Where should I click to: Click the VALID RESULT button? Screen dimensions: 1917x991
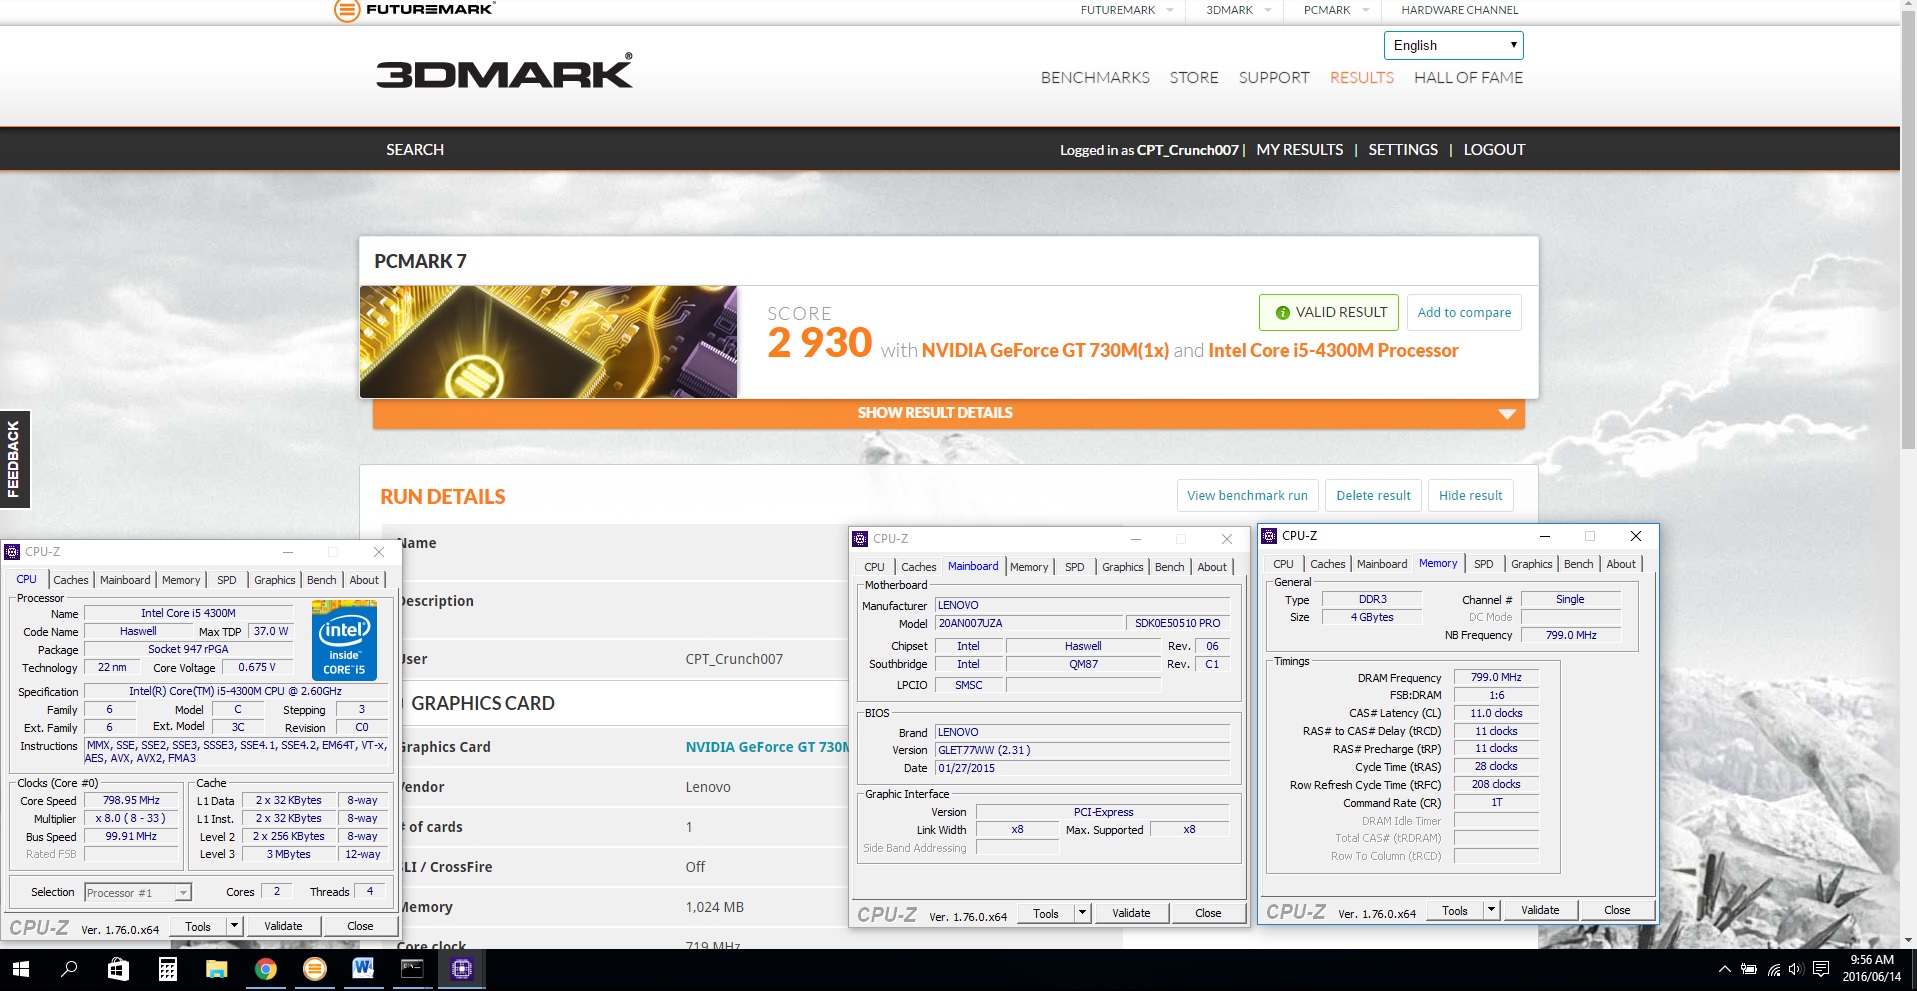pyautogui.click(x=1329, y=312)
